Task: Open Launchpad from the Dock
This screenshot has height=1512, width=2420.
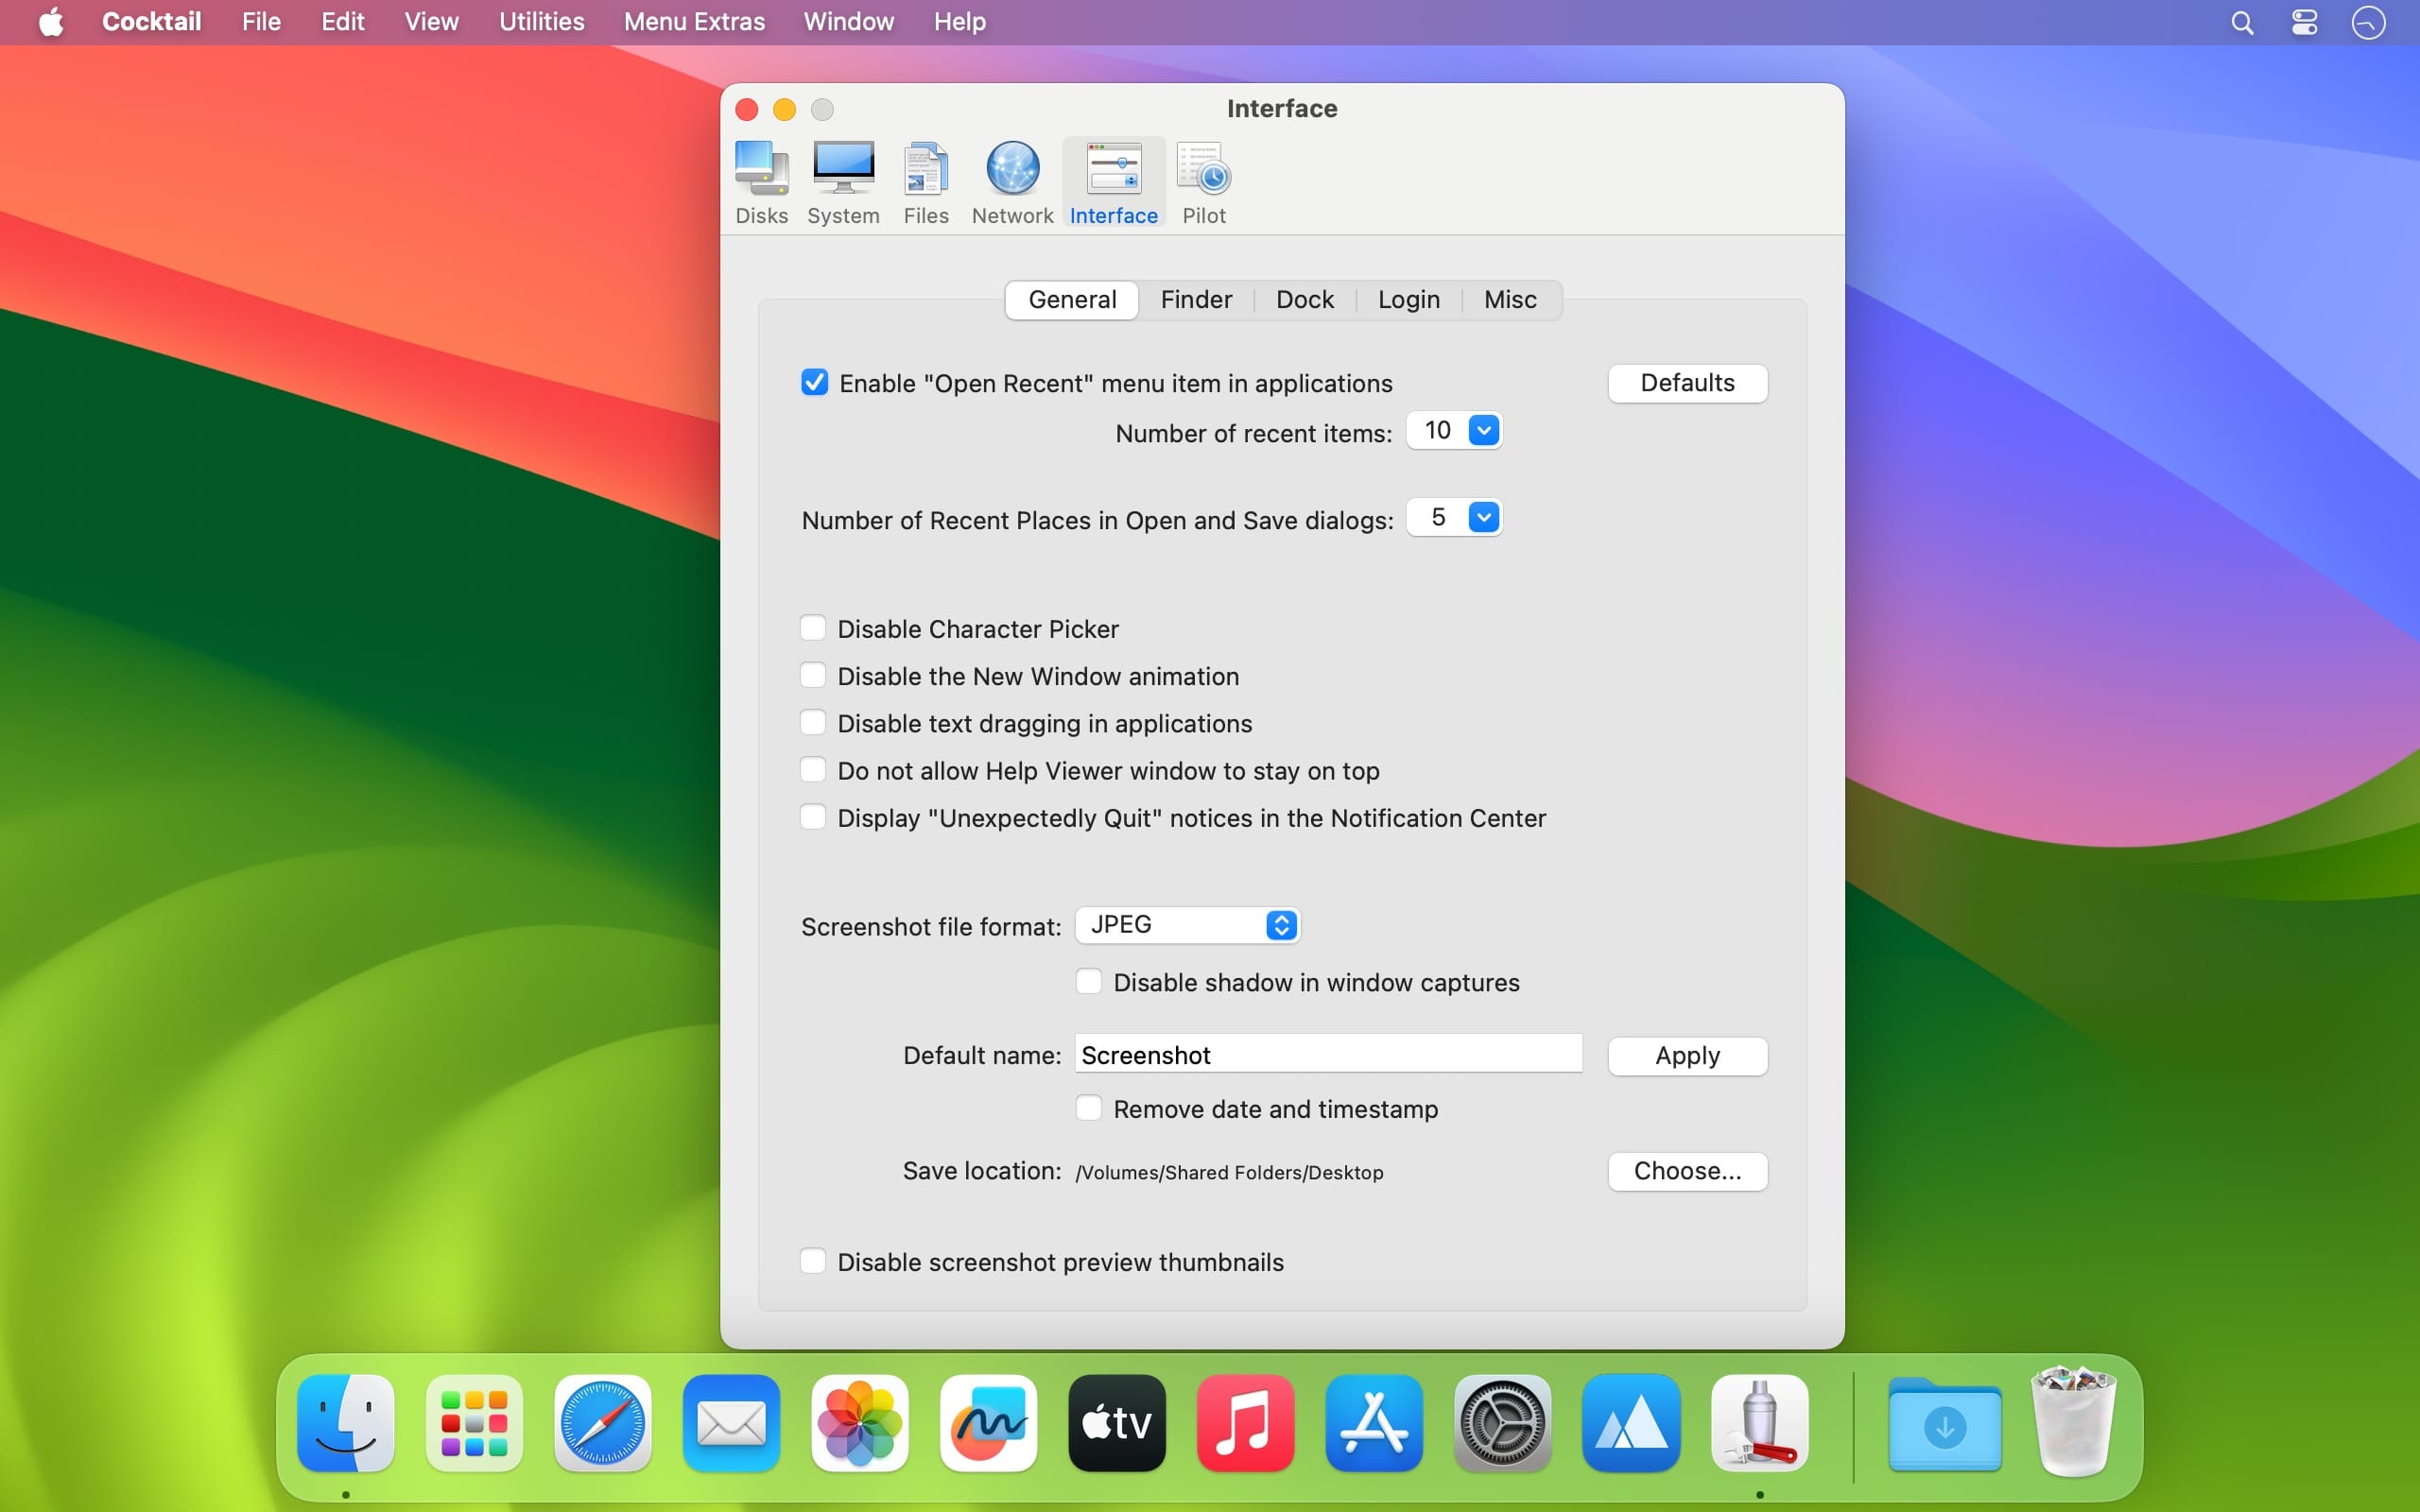Action: point(474,1422)
